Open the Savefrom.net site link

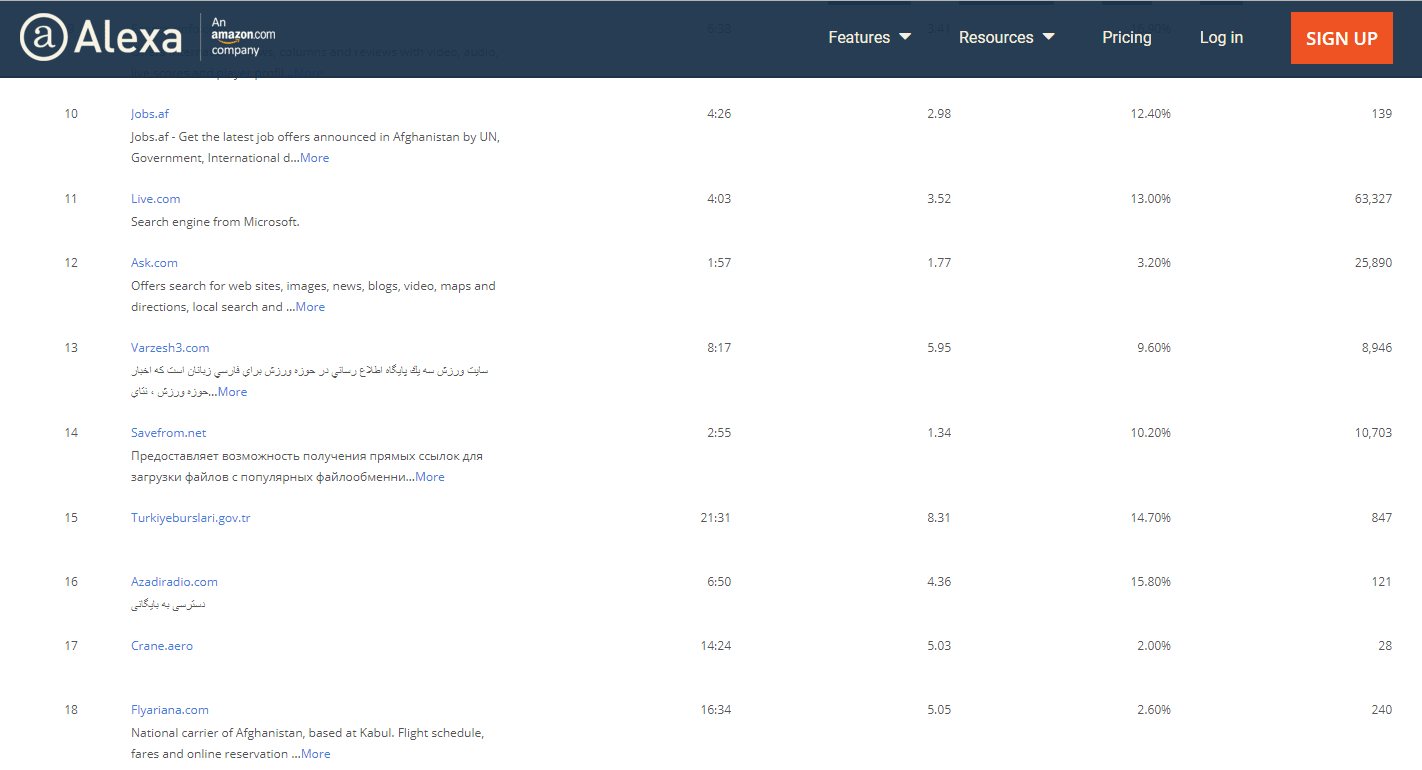(168, 433)
